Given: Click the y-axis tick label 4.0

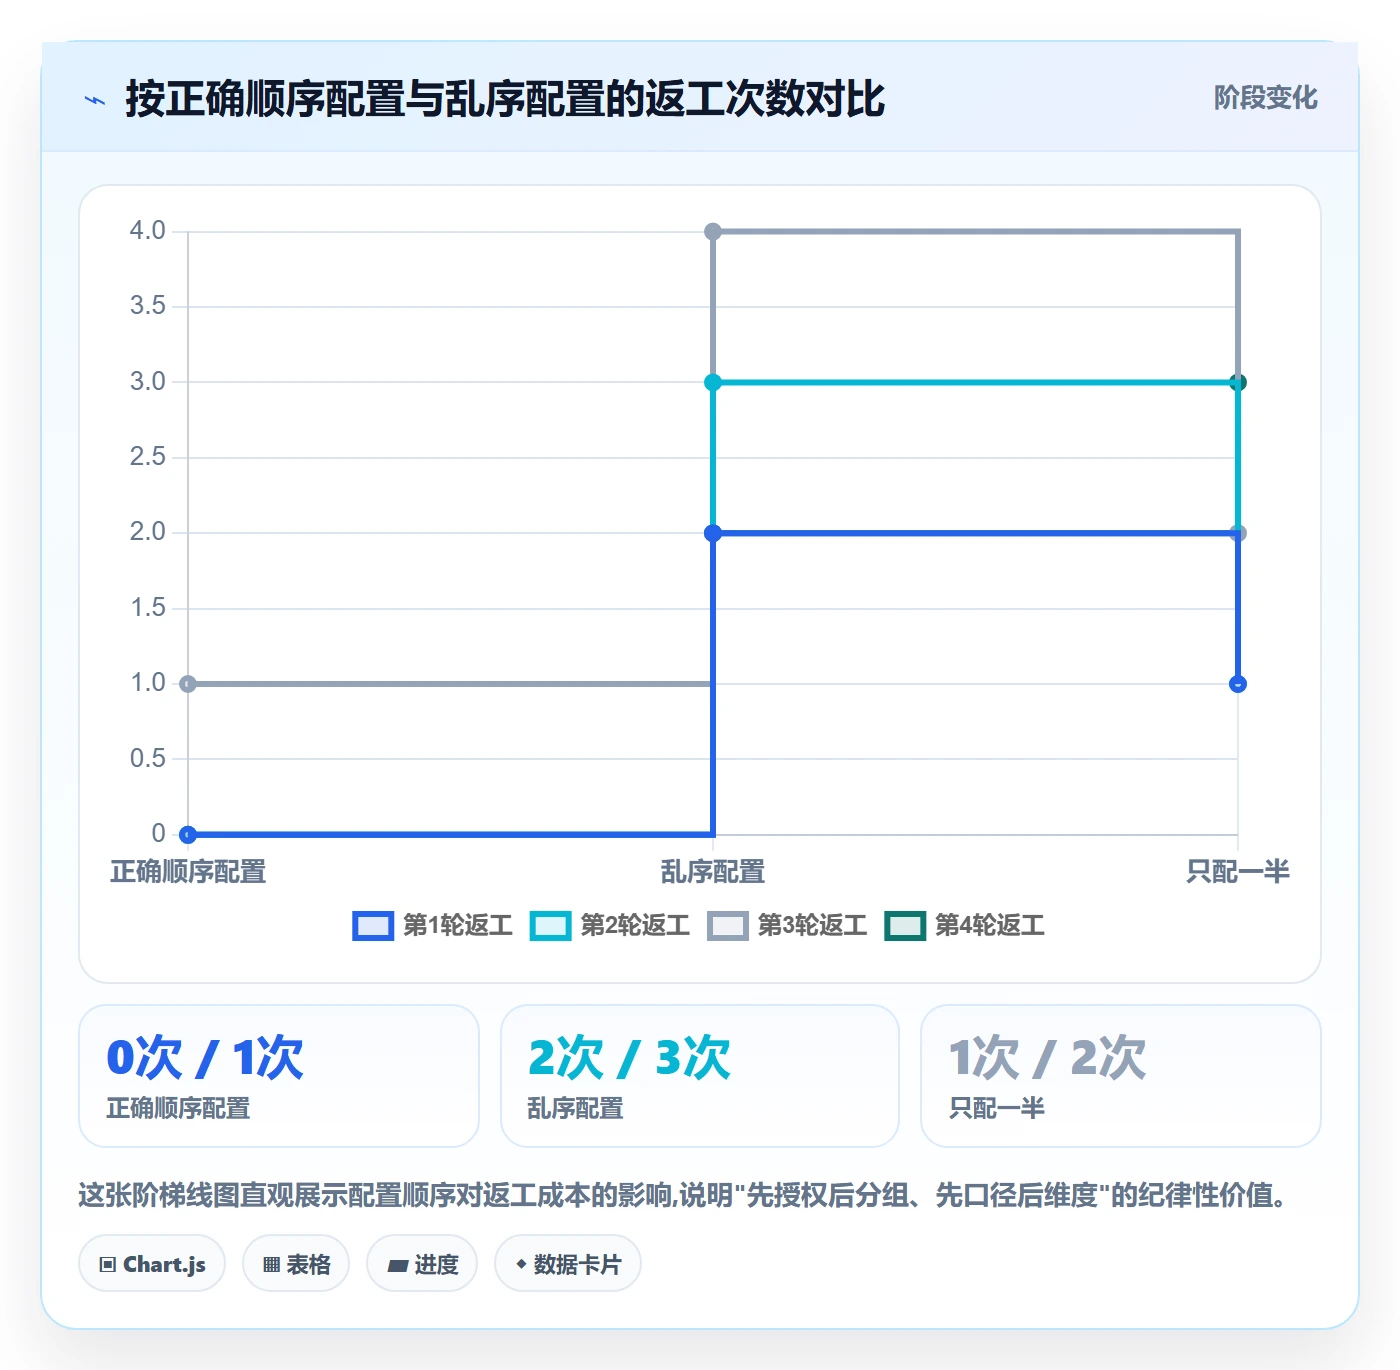Looking at the screenshot, I should pos(148,231).
